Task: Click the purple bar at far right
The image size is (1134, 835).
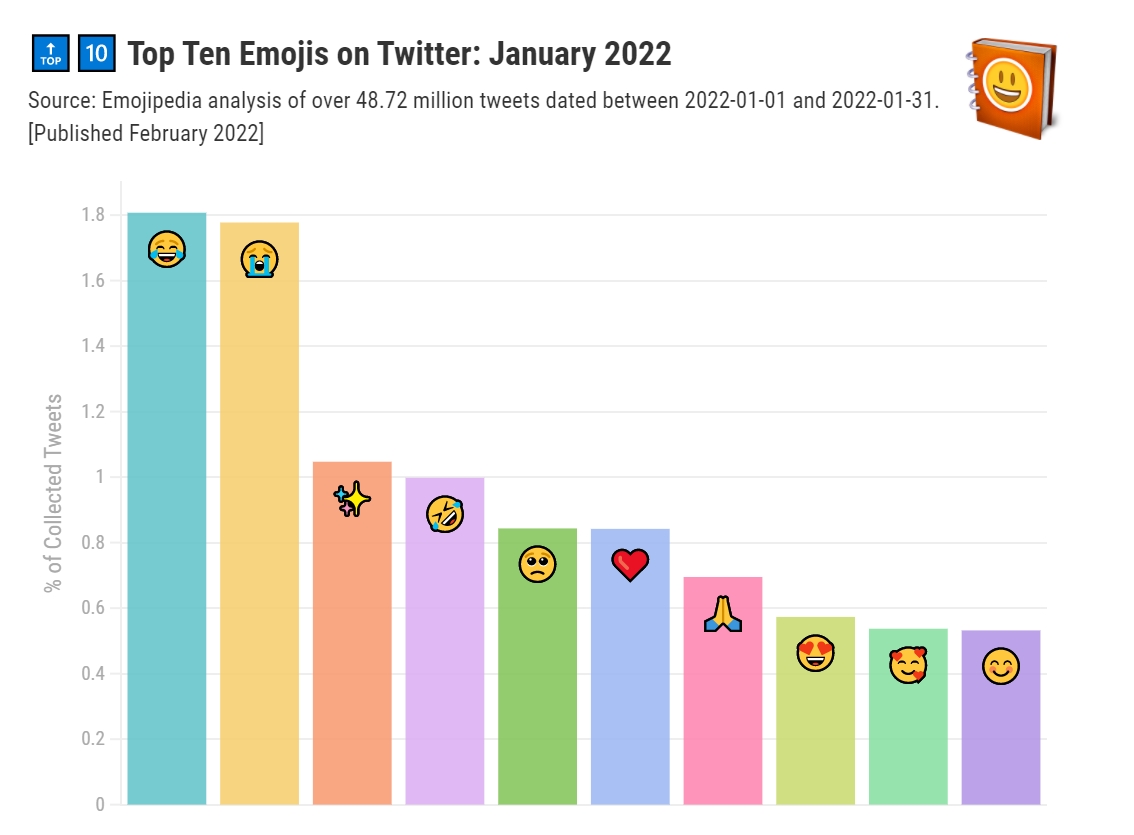Action: click(x=1000, y=740)
